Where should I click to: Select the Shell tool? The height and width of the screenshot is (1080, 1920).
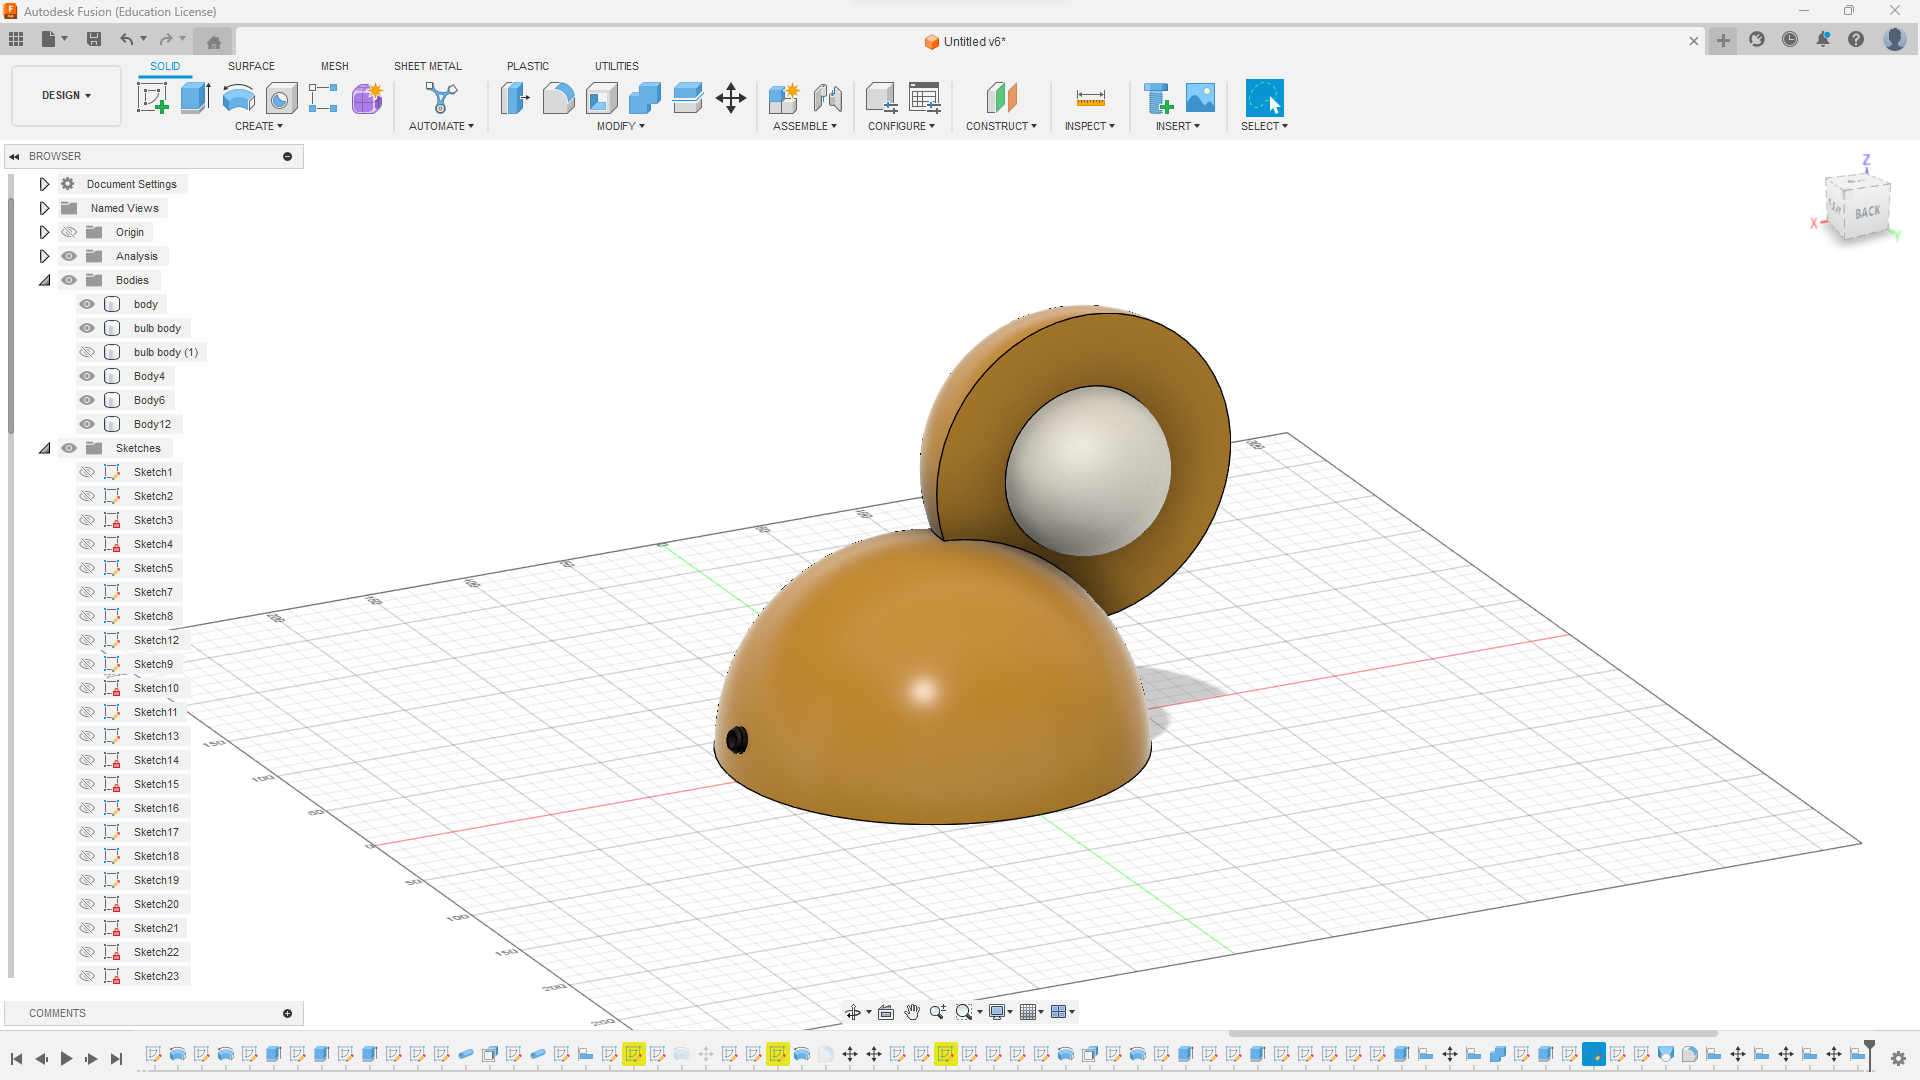[x=602, y=98]
